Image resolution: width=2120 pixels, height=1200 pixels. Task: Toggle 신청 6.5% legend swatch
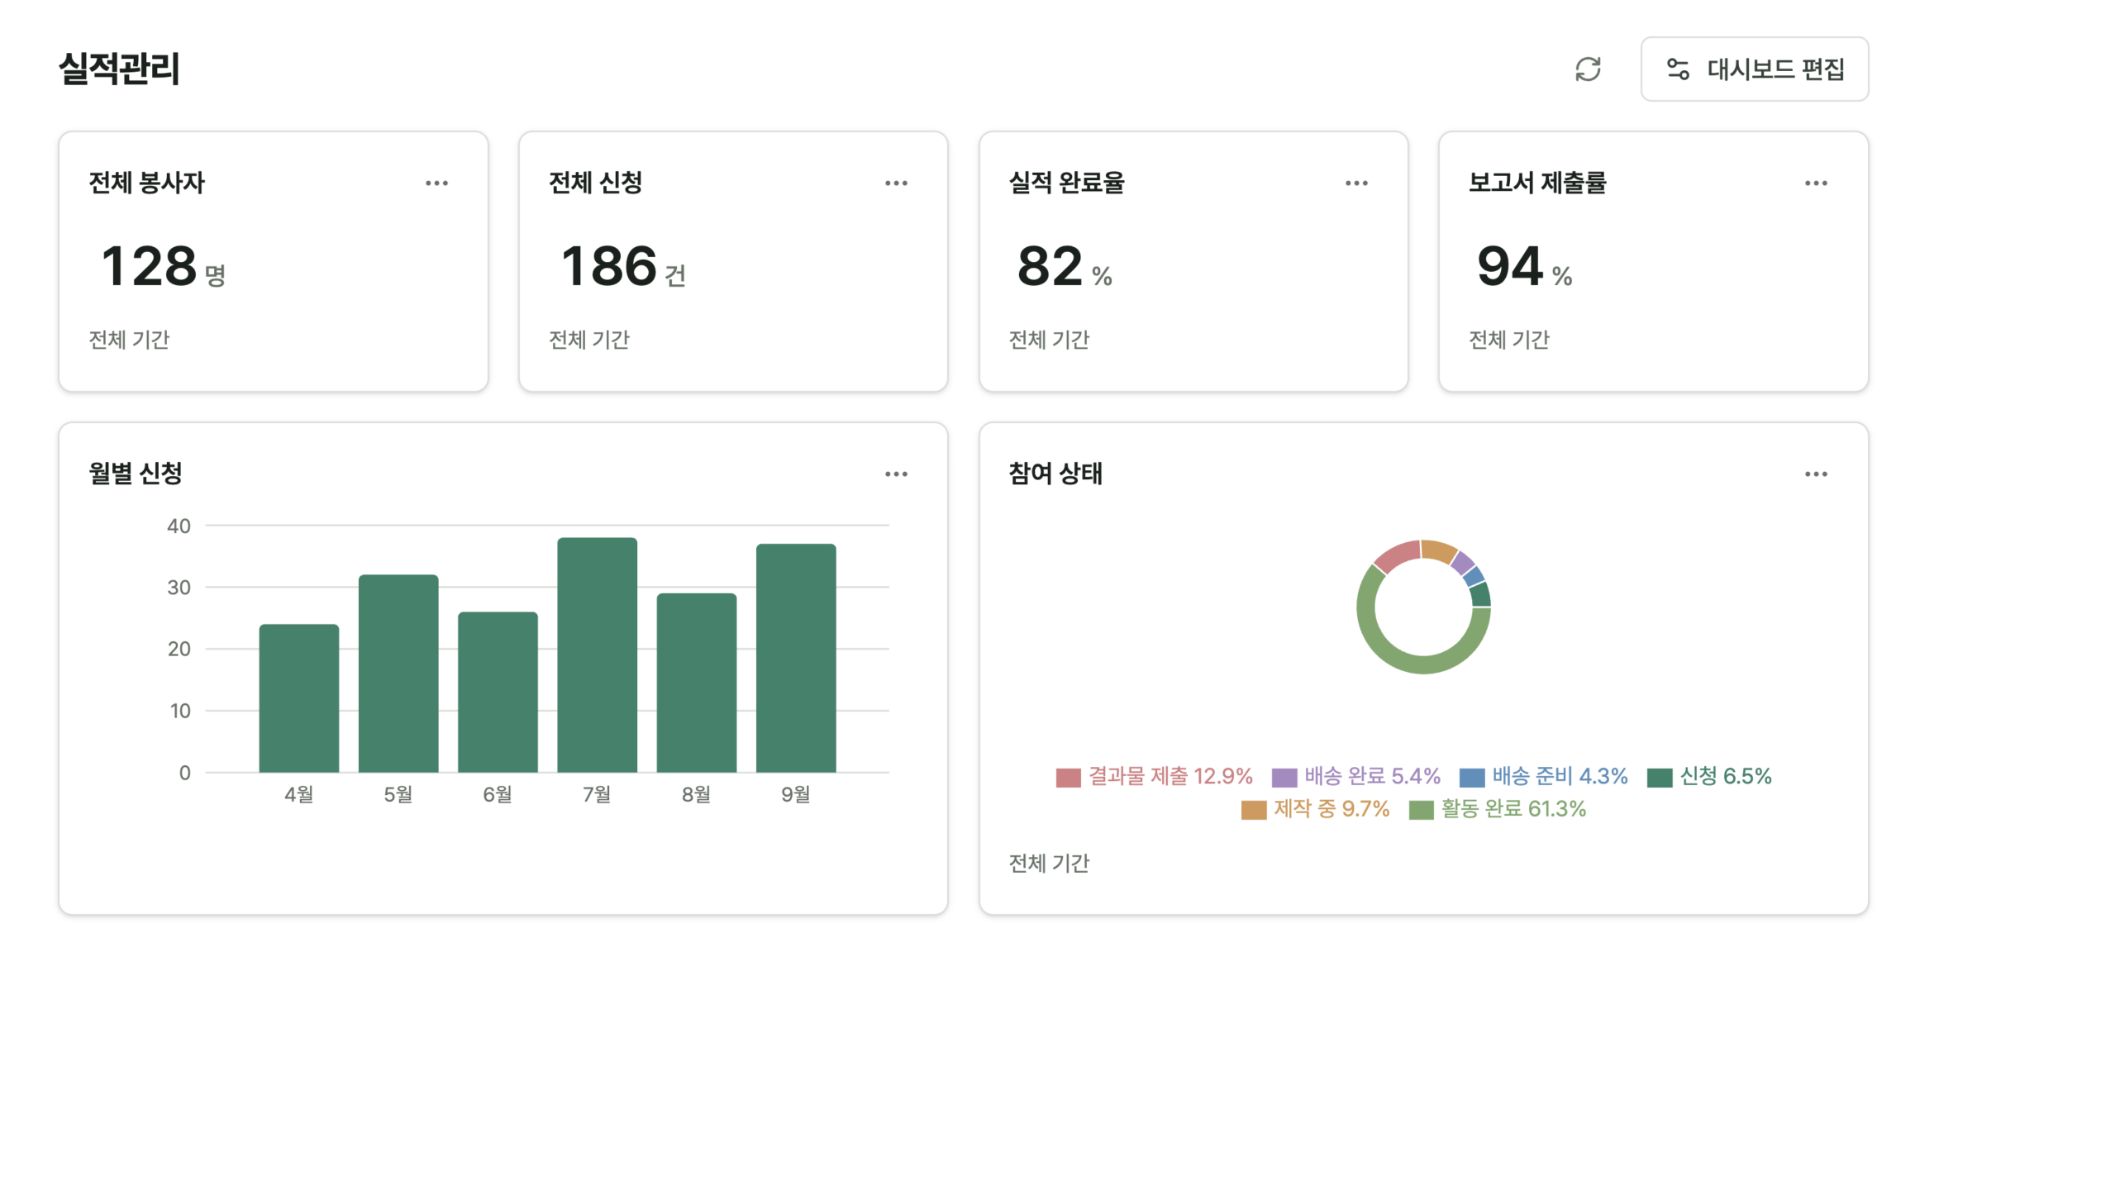click(x=1660, y=778)
